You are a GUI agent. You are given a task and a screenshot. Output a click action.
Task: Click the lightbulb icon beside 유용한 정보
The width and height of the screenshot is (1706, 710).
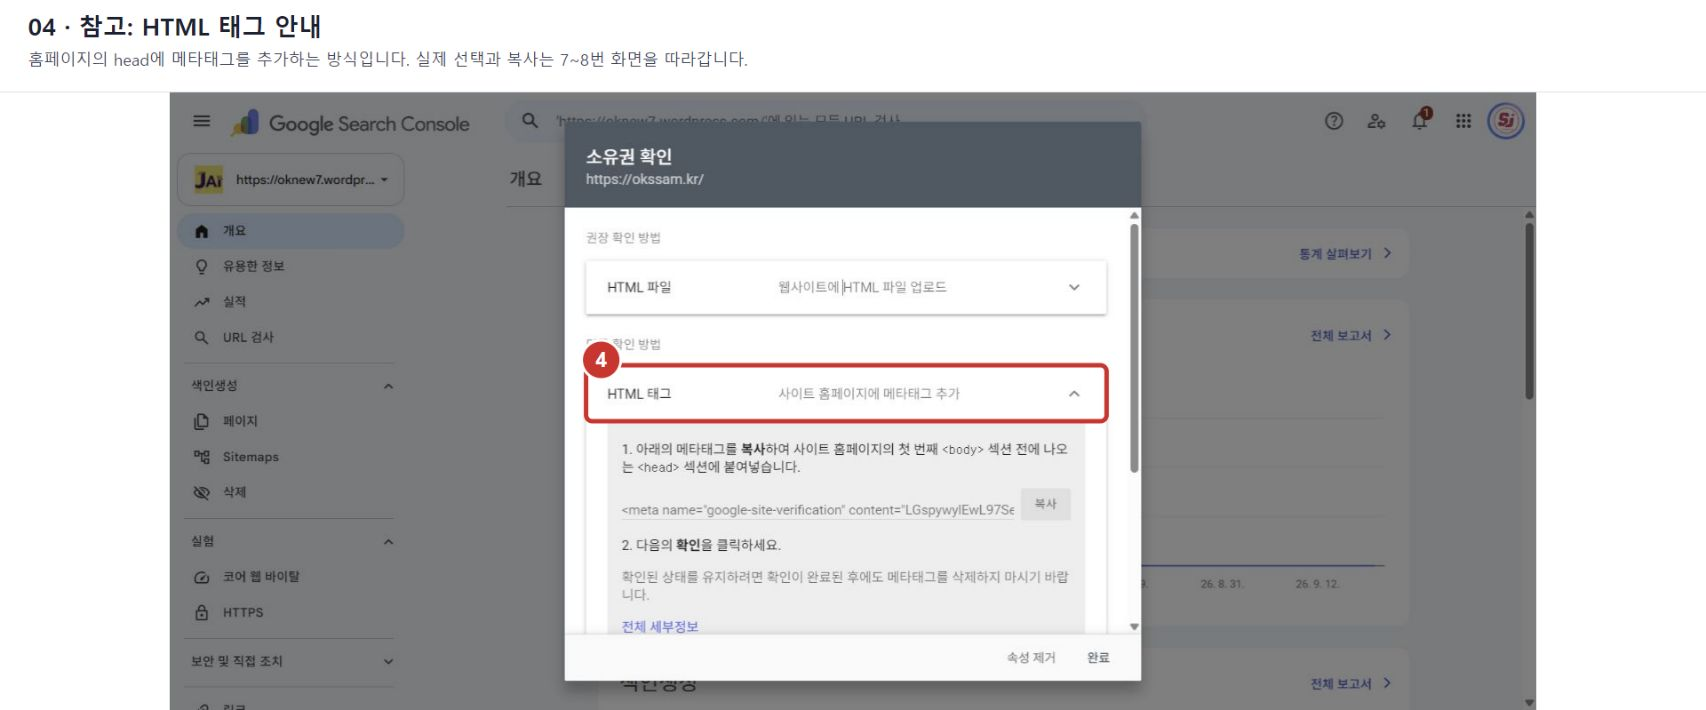coord(202,266)
